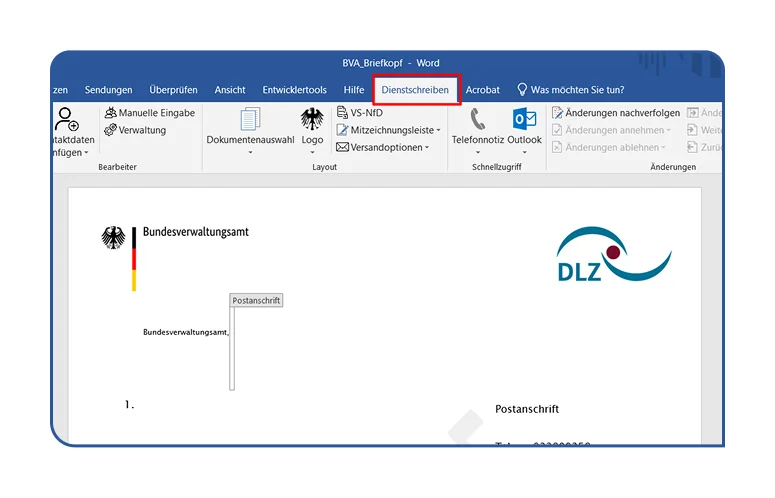Click the Mitzeichnungsleiste pencil icon
The width and height of the screenshot is (775, 498).
coord(342,130)
